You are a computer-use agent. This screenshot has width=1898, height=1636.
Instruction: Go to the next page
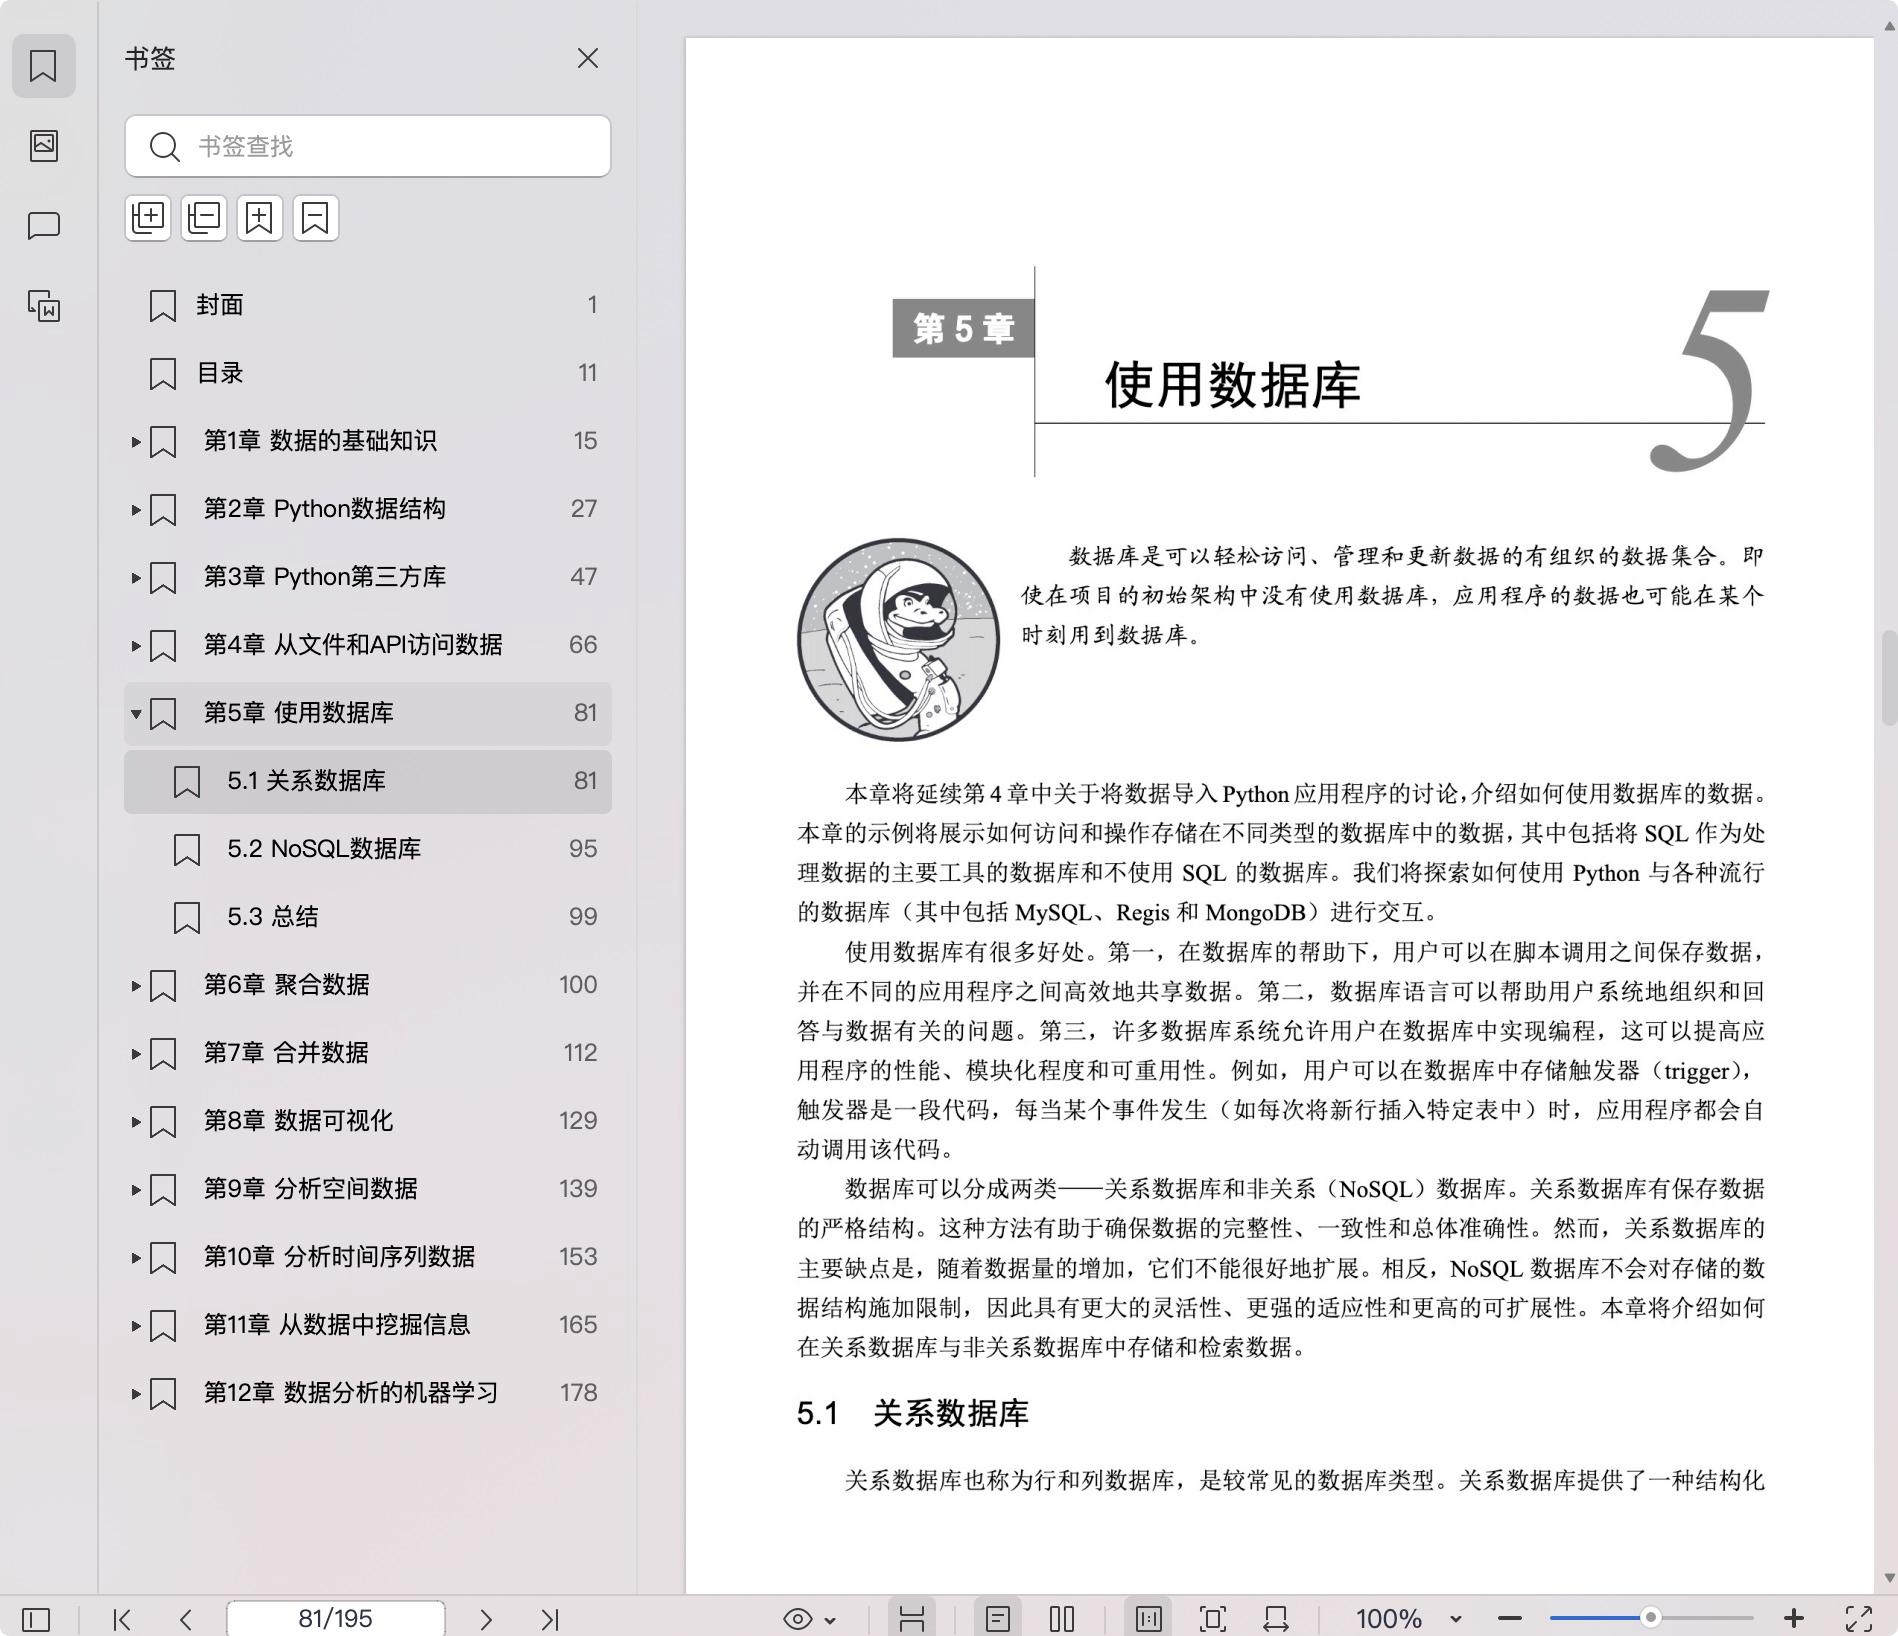coord(486,1619)
